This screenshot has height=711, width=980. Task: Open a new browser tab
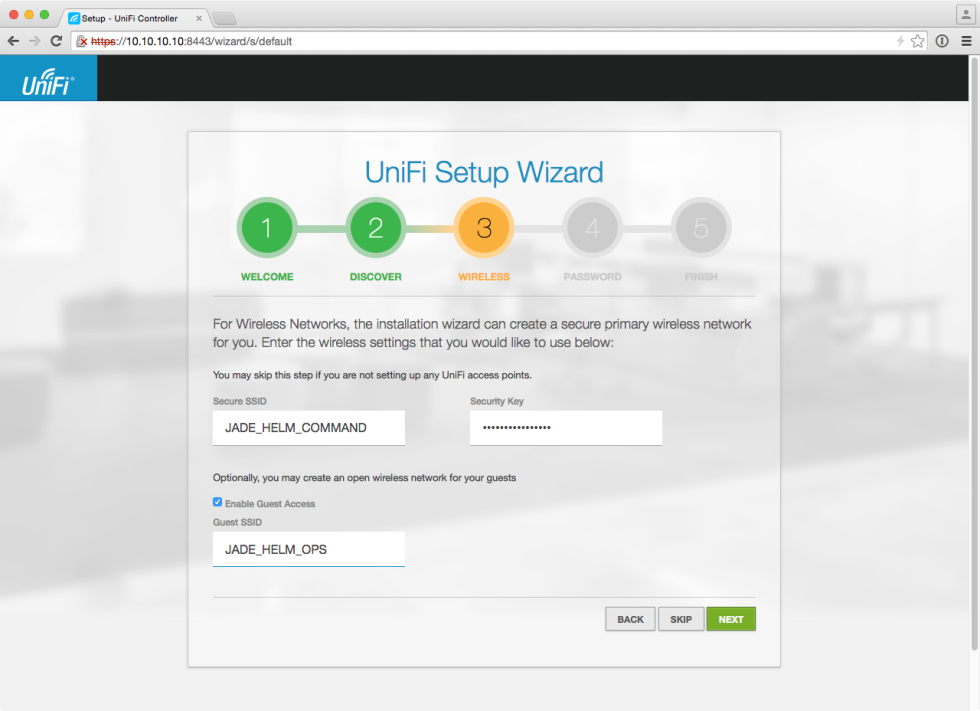click(225, 17)
